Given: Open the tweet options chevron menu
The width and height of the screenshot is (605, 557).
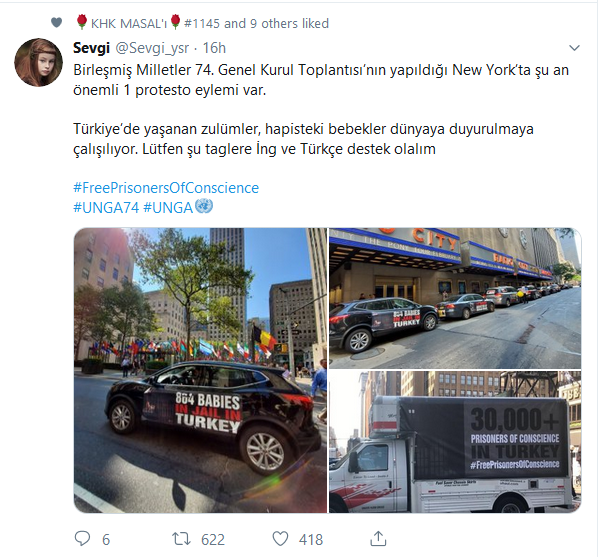Looking at the screenshot, I should pos(574,48).
